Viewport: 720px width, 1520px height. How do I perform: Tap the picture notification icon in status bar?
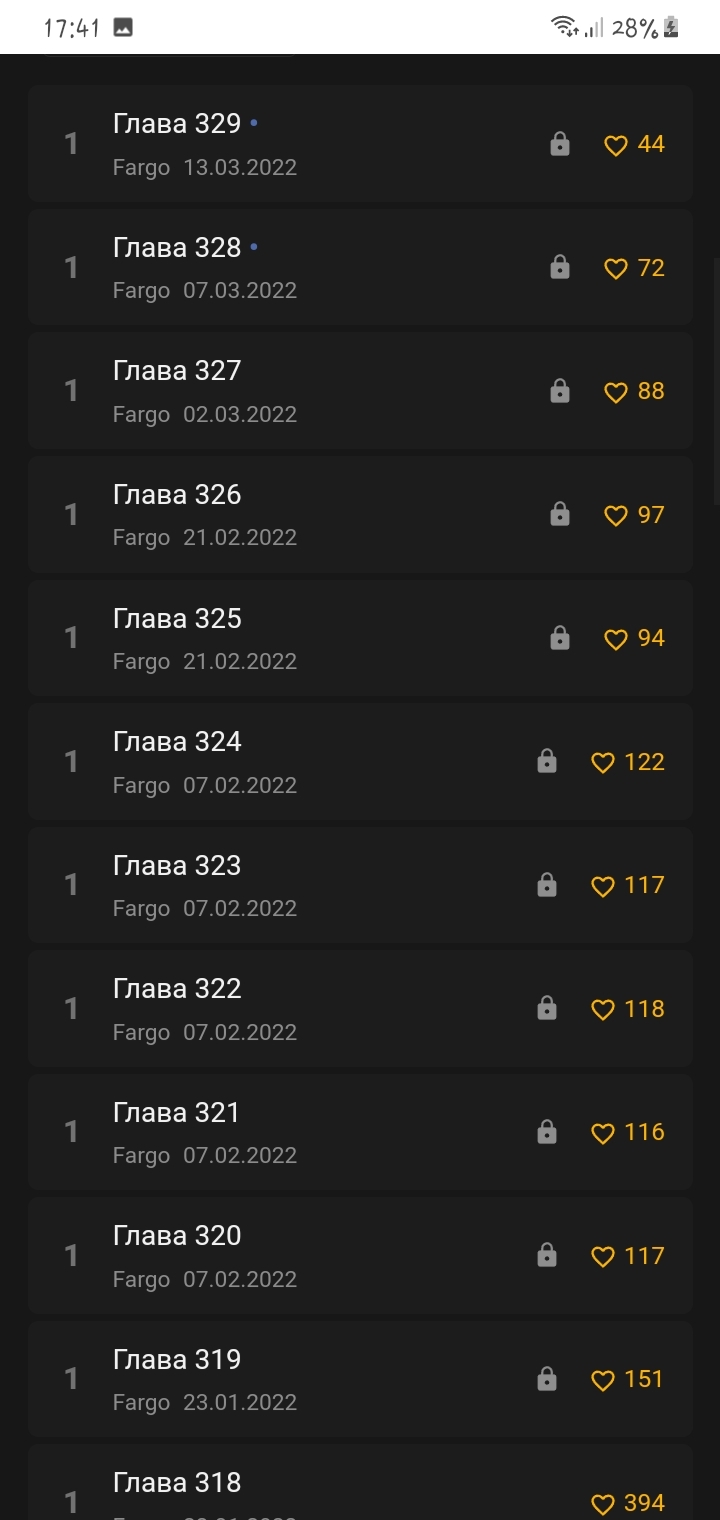123,28
